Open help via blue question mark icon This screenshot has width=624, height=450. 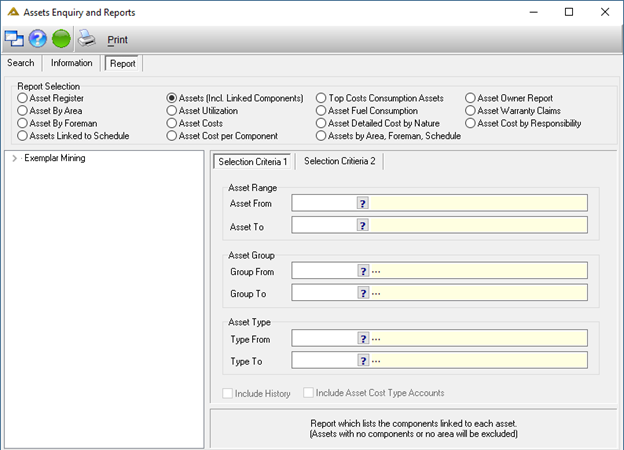(37, 39)
